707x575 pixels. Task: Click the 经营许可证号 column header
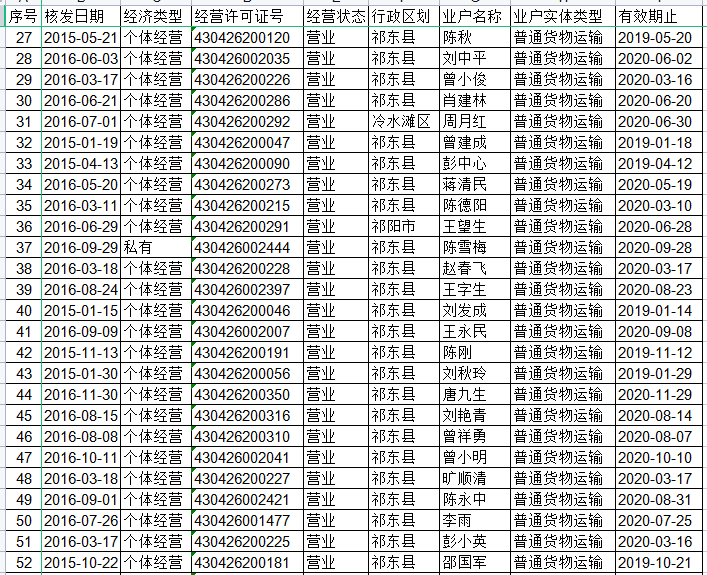point(243,17)
